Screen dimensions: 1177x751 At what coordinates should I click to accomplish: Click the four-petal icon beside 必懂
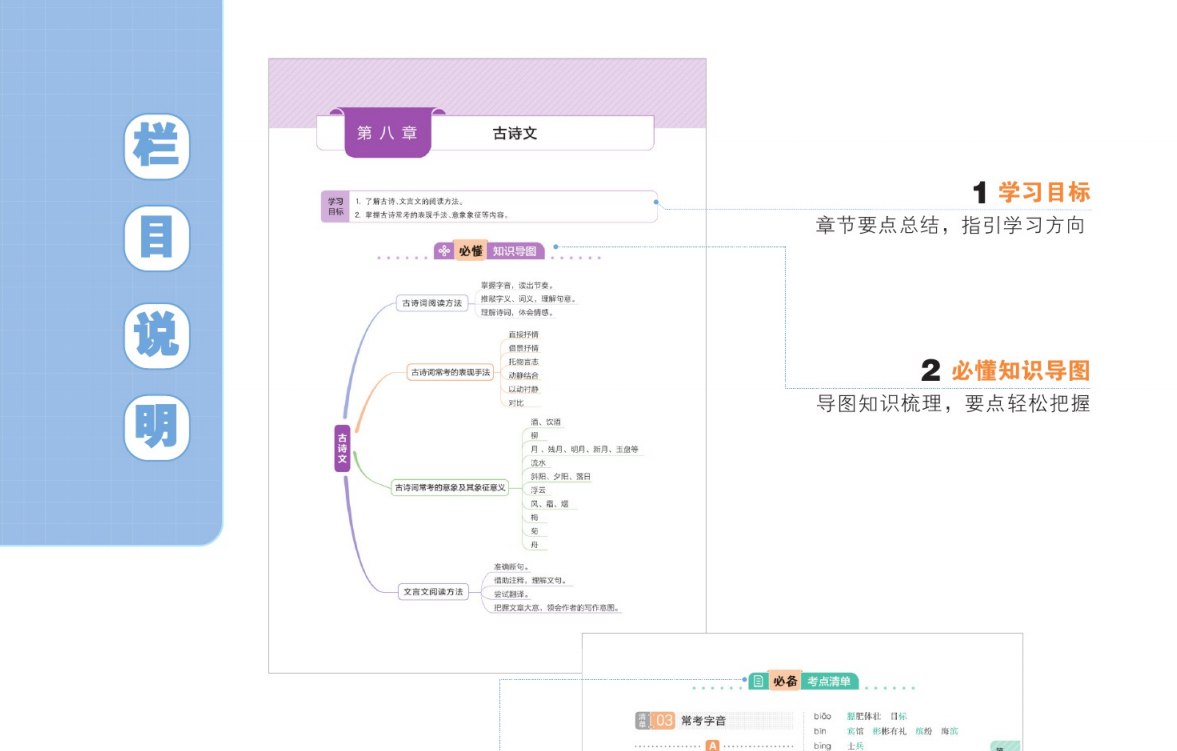tap(445, 250)
